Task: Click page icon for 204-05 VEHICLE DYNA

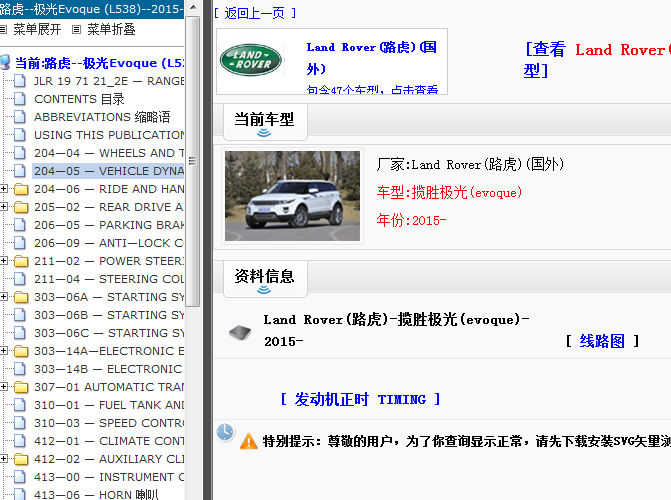Action: (19, 170)
